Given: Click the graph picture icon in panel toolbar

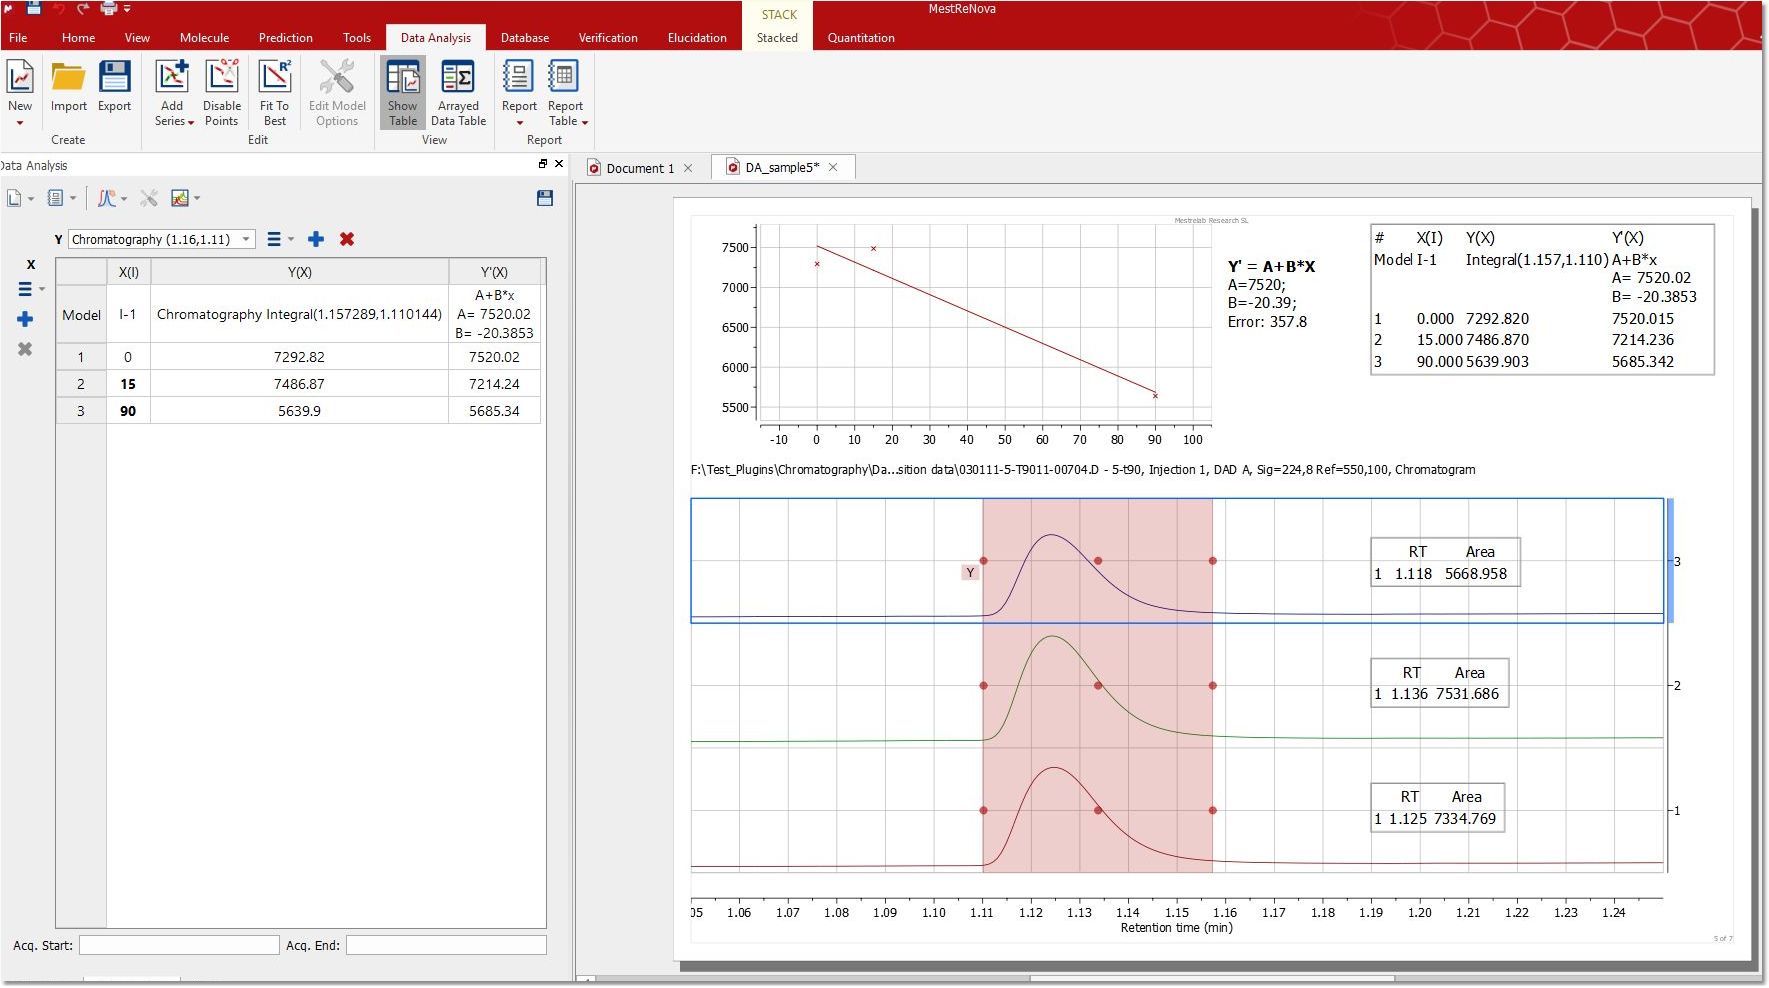Looking at the screenshot, I should coord(180,198).
